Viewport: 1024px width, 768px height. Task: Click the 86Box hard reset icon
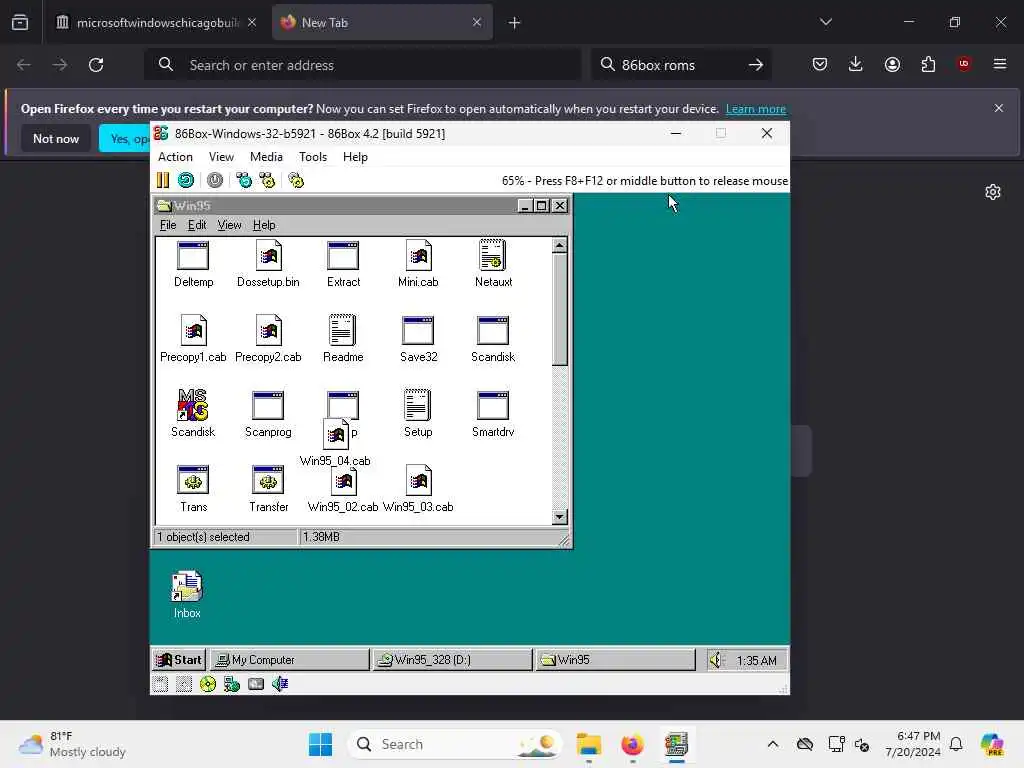[186, 180]
